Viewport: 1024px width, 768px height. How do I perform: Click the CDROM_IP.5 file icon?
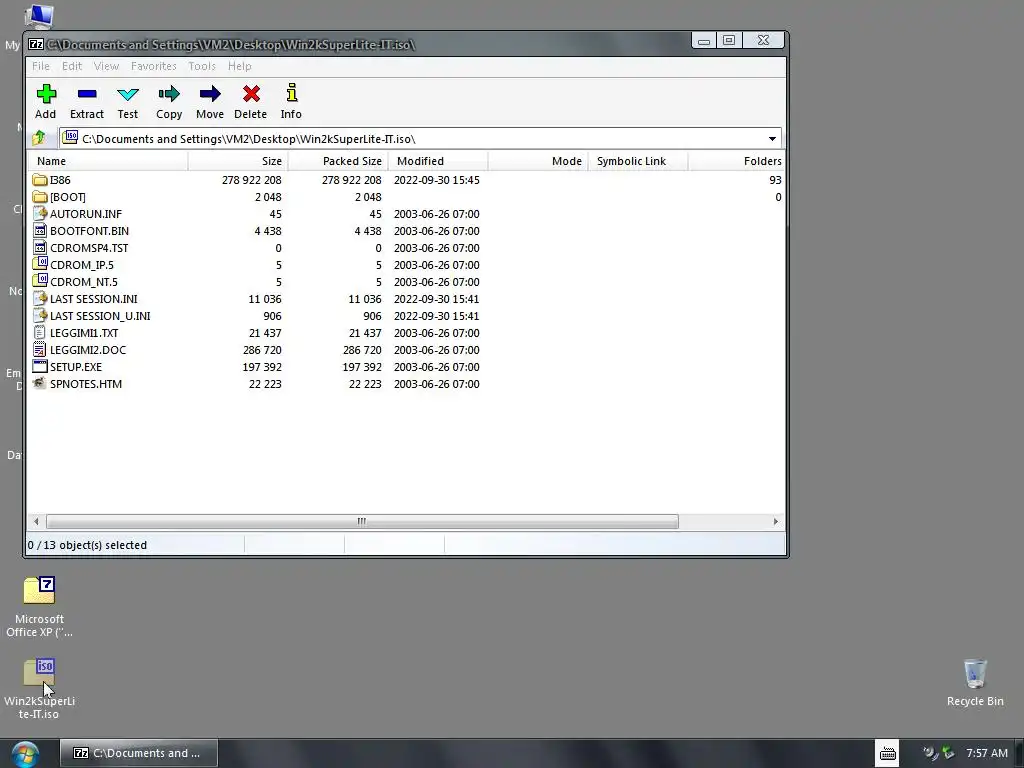point(40,263)
